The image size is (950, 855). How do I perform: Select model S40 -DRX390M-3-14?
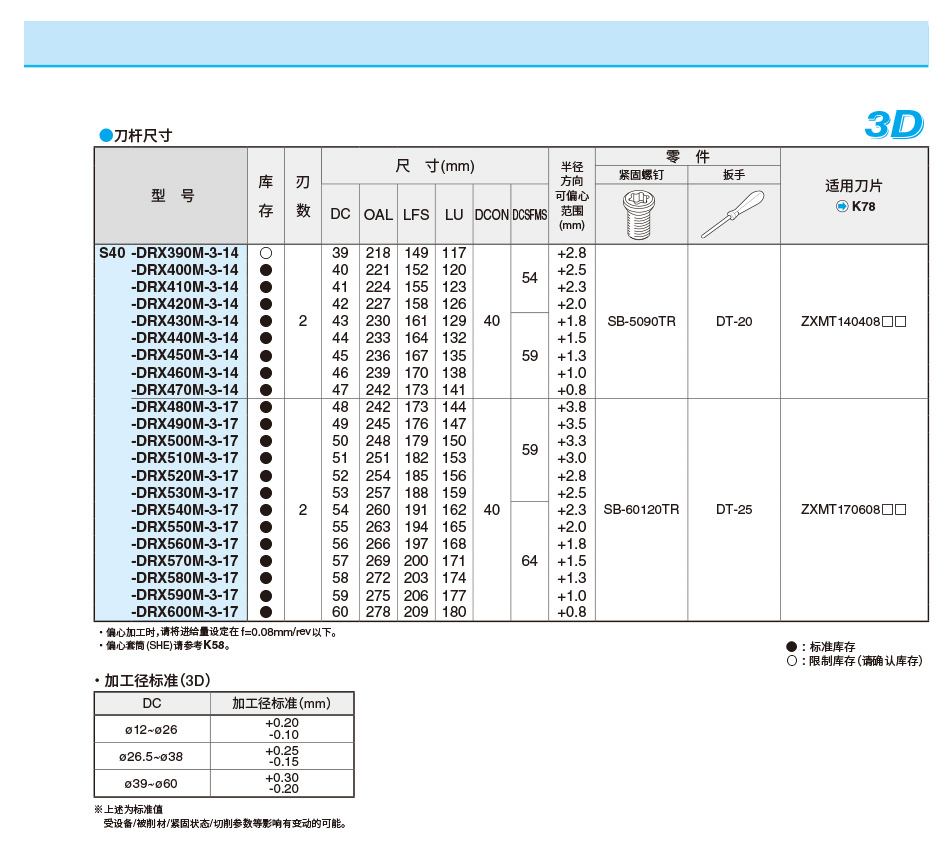pos(169,253)
